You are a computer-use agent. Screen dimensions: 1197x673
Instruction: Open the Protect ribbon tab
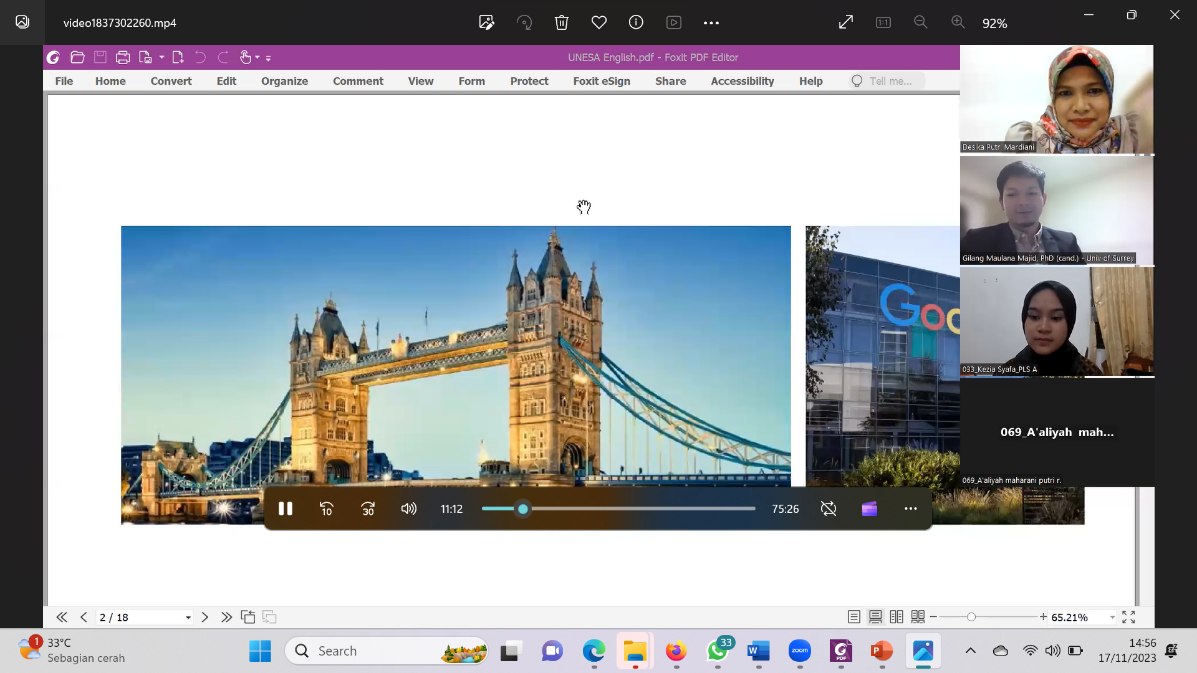[529, 81]
